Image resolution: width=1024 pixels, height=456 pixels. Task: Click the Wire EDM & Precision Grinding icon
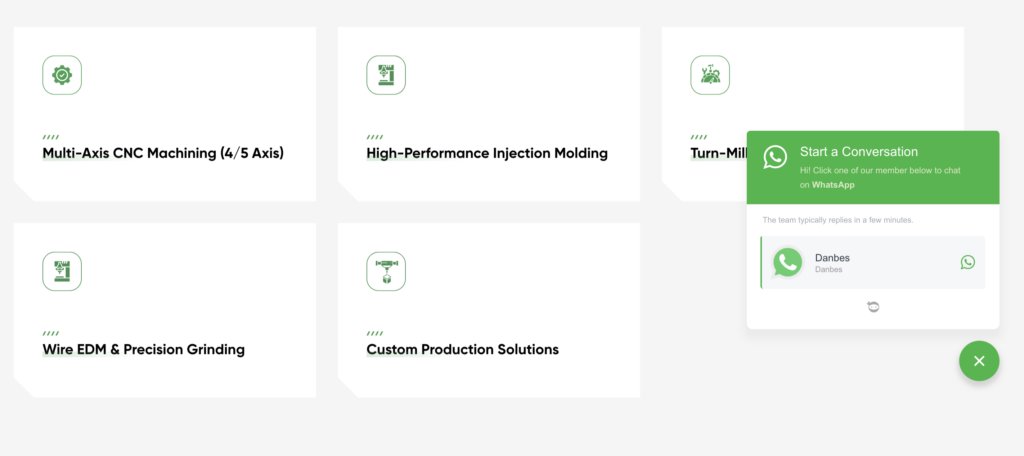[62, 271]
